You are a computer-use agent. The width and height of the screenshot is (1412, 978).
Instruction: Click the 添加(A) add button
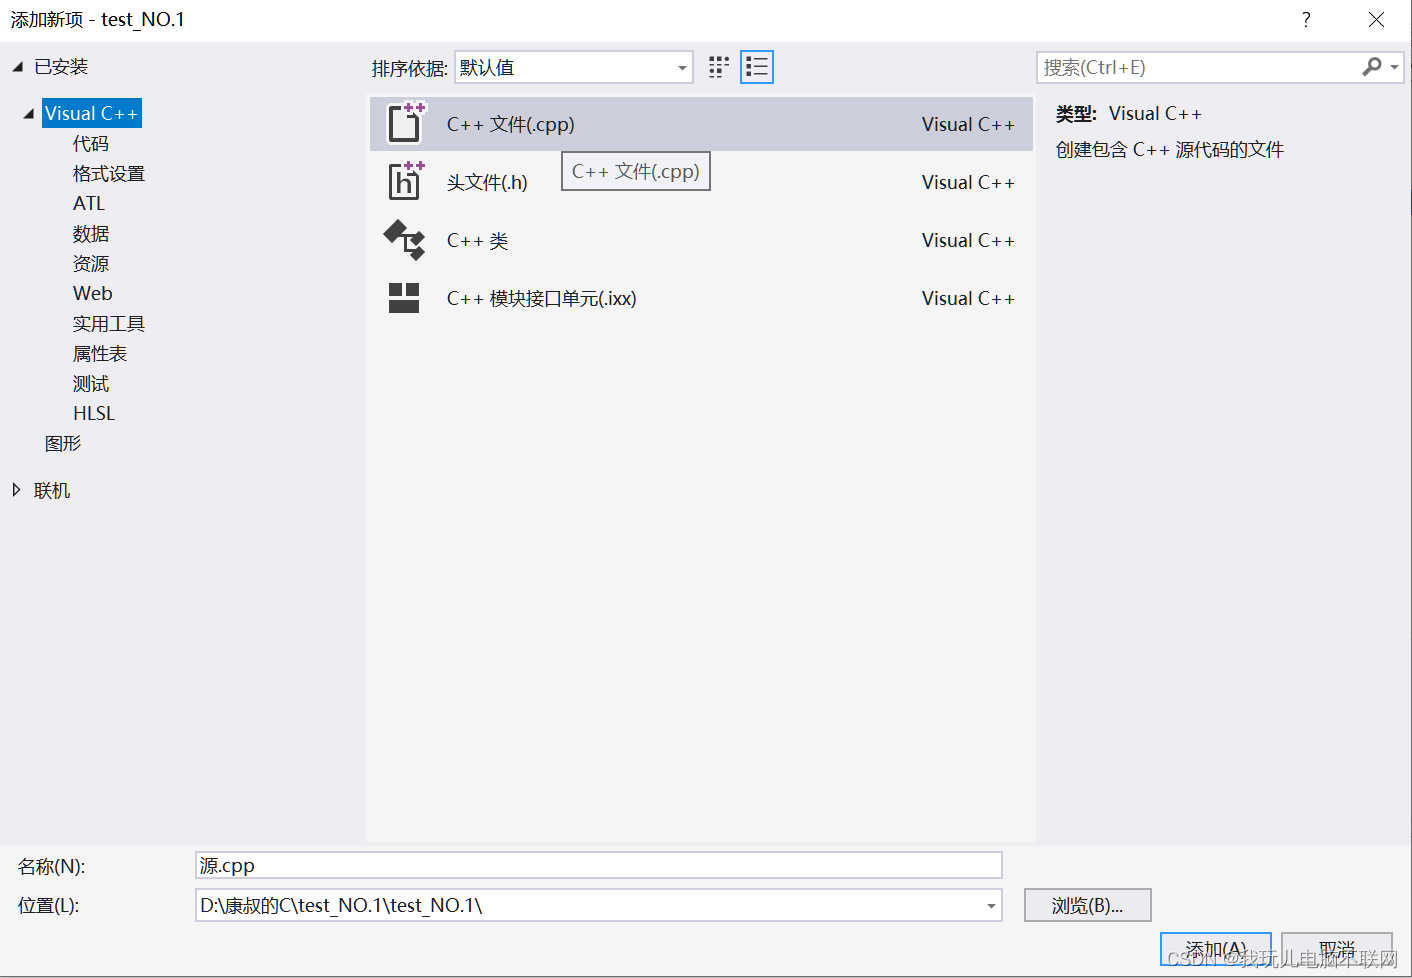[x=1216, y=949]
